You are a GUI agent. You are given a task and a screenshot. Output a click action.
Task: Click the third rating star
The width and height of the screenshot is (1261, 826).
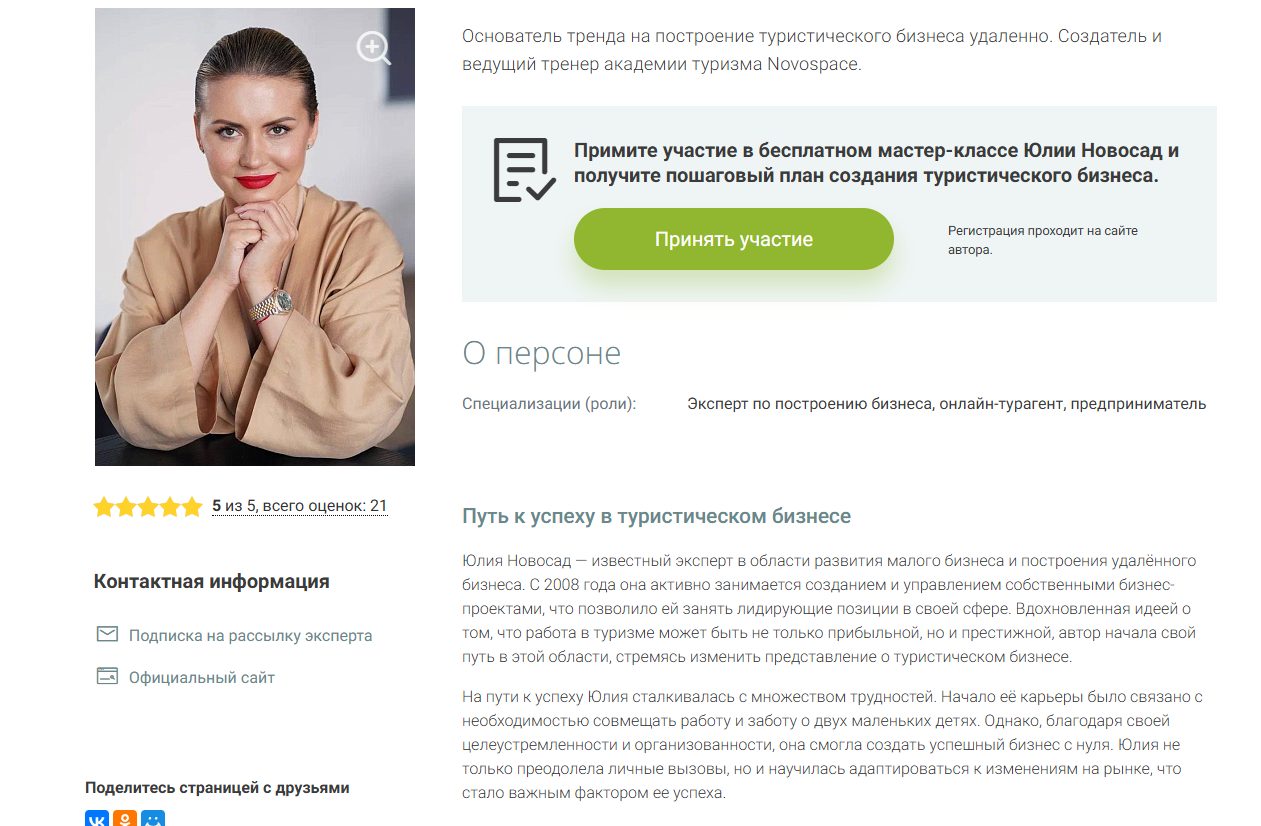coord(148,507)
